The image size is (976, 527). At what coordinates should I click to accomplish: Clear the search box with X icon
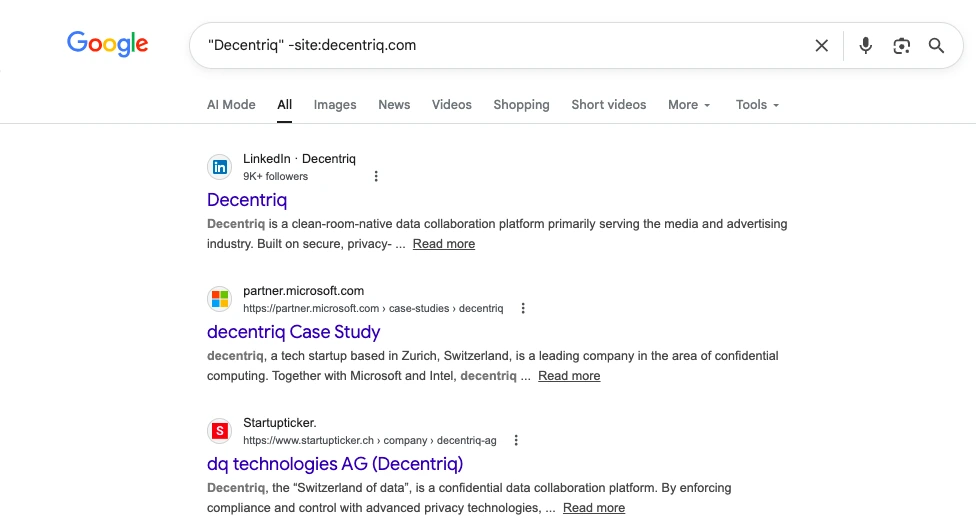coord(821,45)
